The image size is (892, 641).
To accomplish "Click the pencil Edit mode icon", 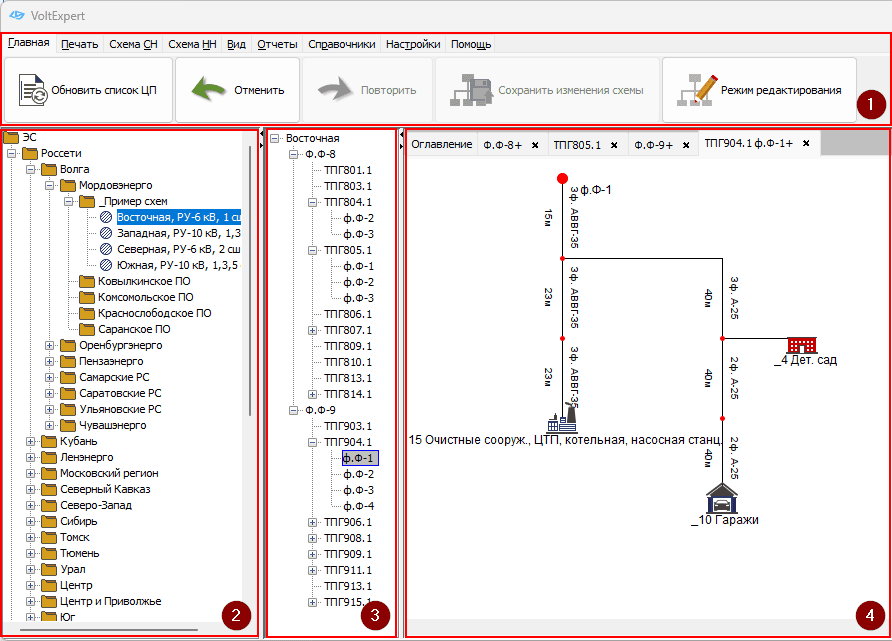I will pyautogui.click(x=694, y=90).
